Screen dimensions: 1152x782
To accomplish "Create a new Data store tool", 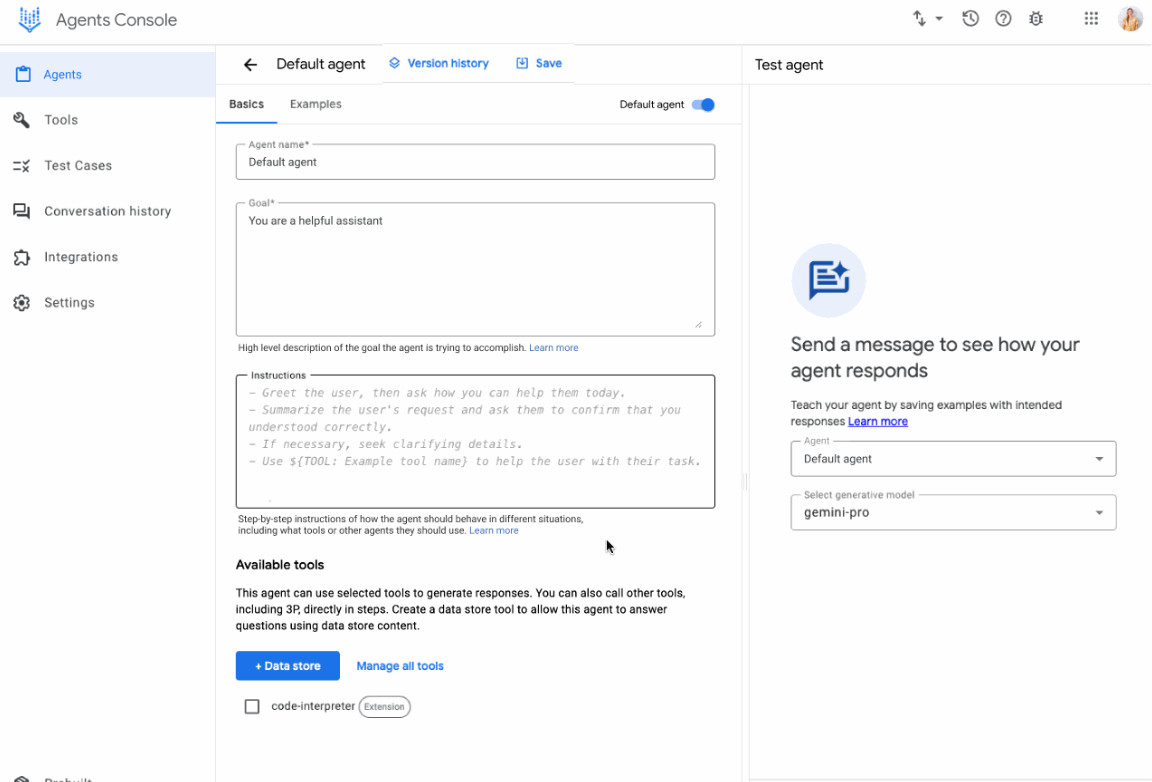I will (287, 665).
